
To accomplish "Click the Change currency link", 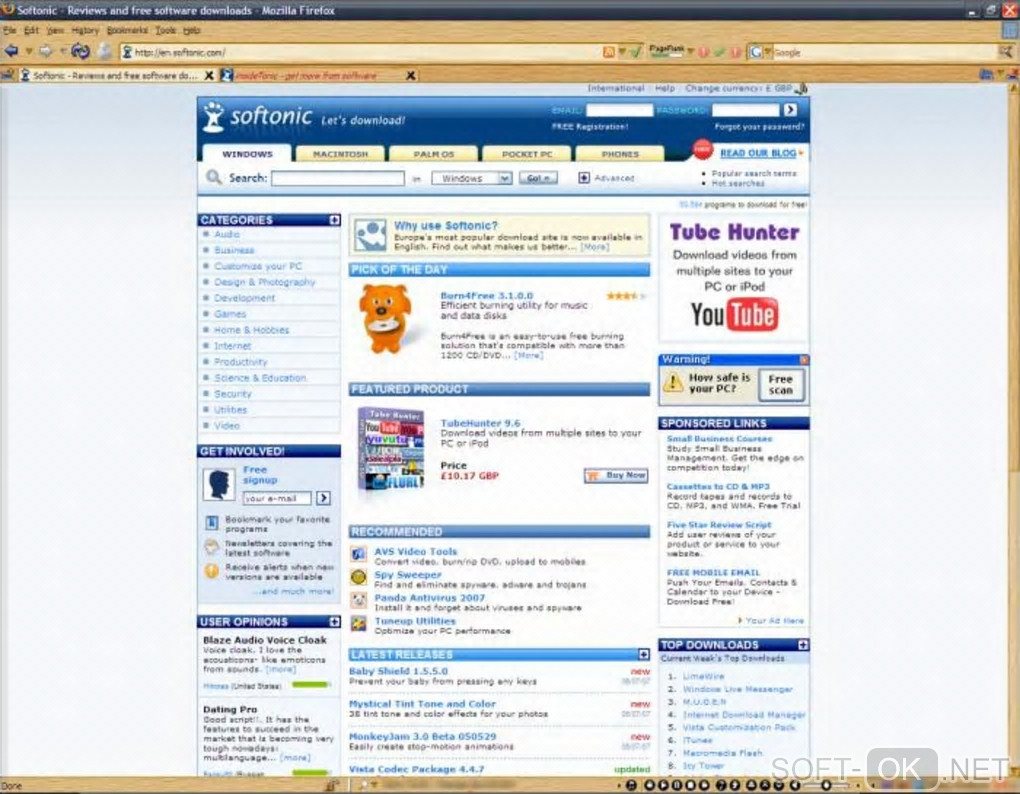I will pos(738,88).
